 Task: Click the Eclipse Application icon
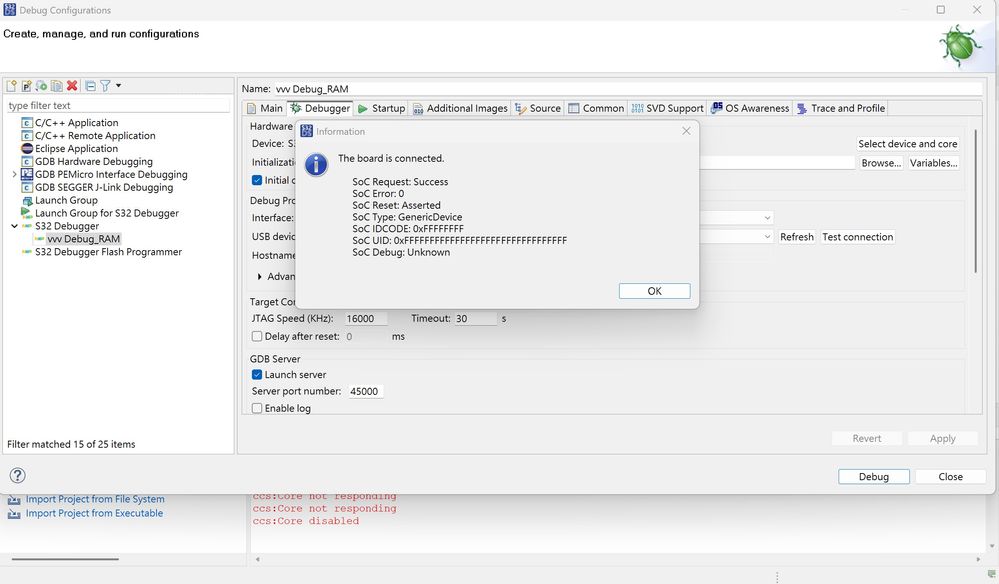(x=27, y=148)
